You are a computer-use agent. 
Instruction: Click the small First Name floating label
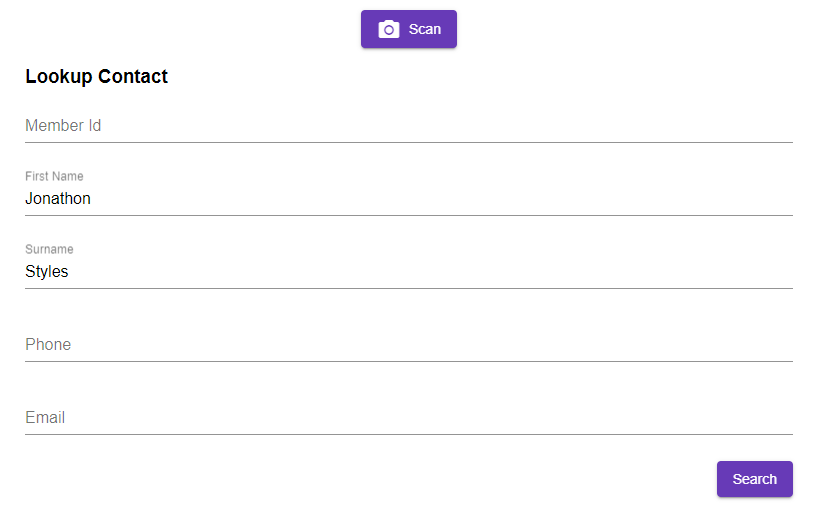point(54,176)
